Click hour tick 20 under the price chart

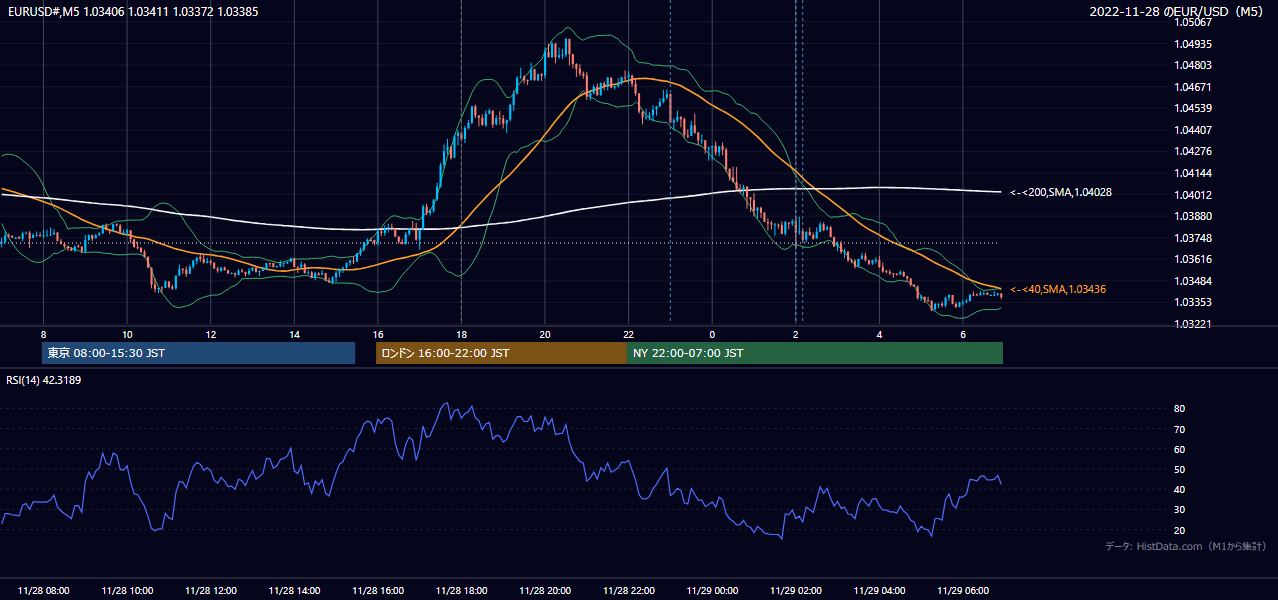point(545,334)
